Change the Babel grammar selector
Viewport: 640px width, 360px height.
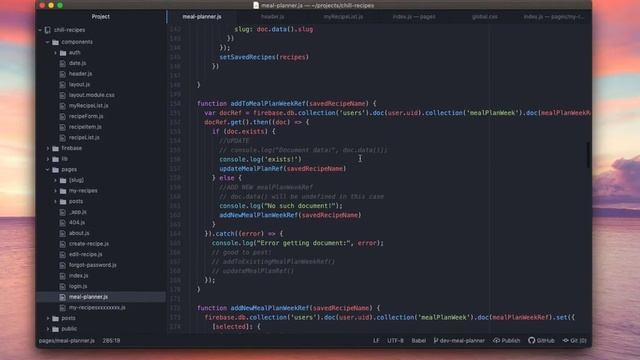(418, 340)
